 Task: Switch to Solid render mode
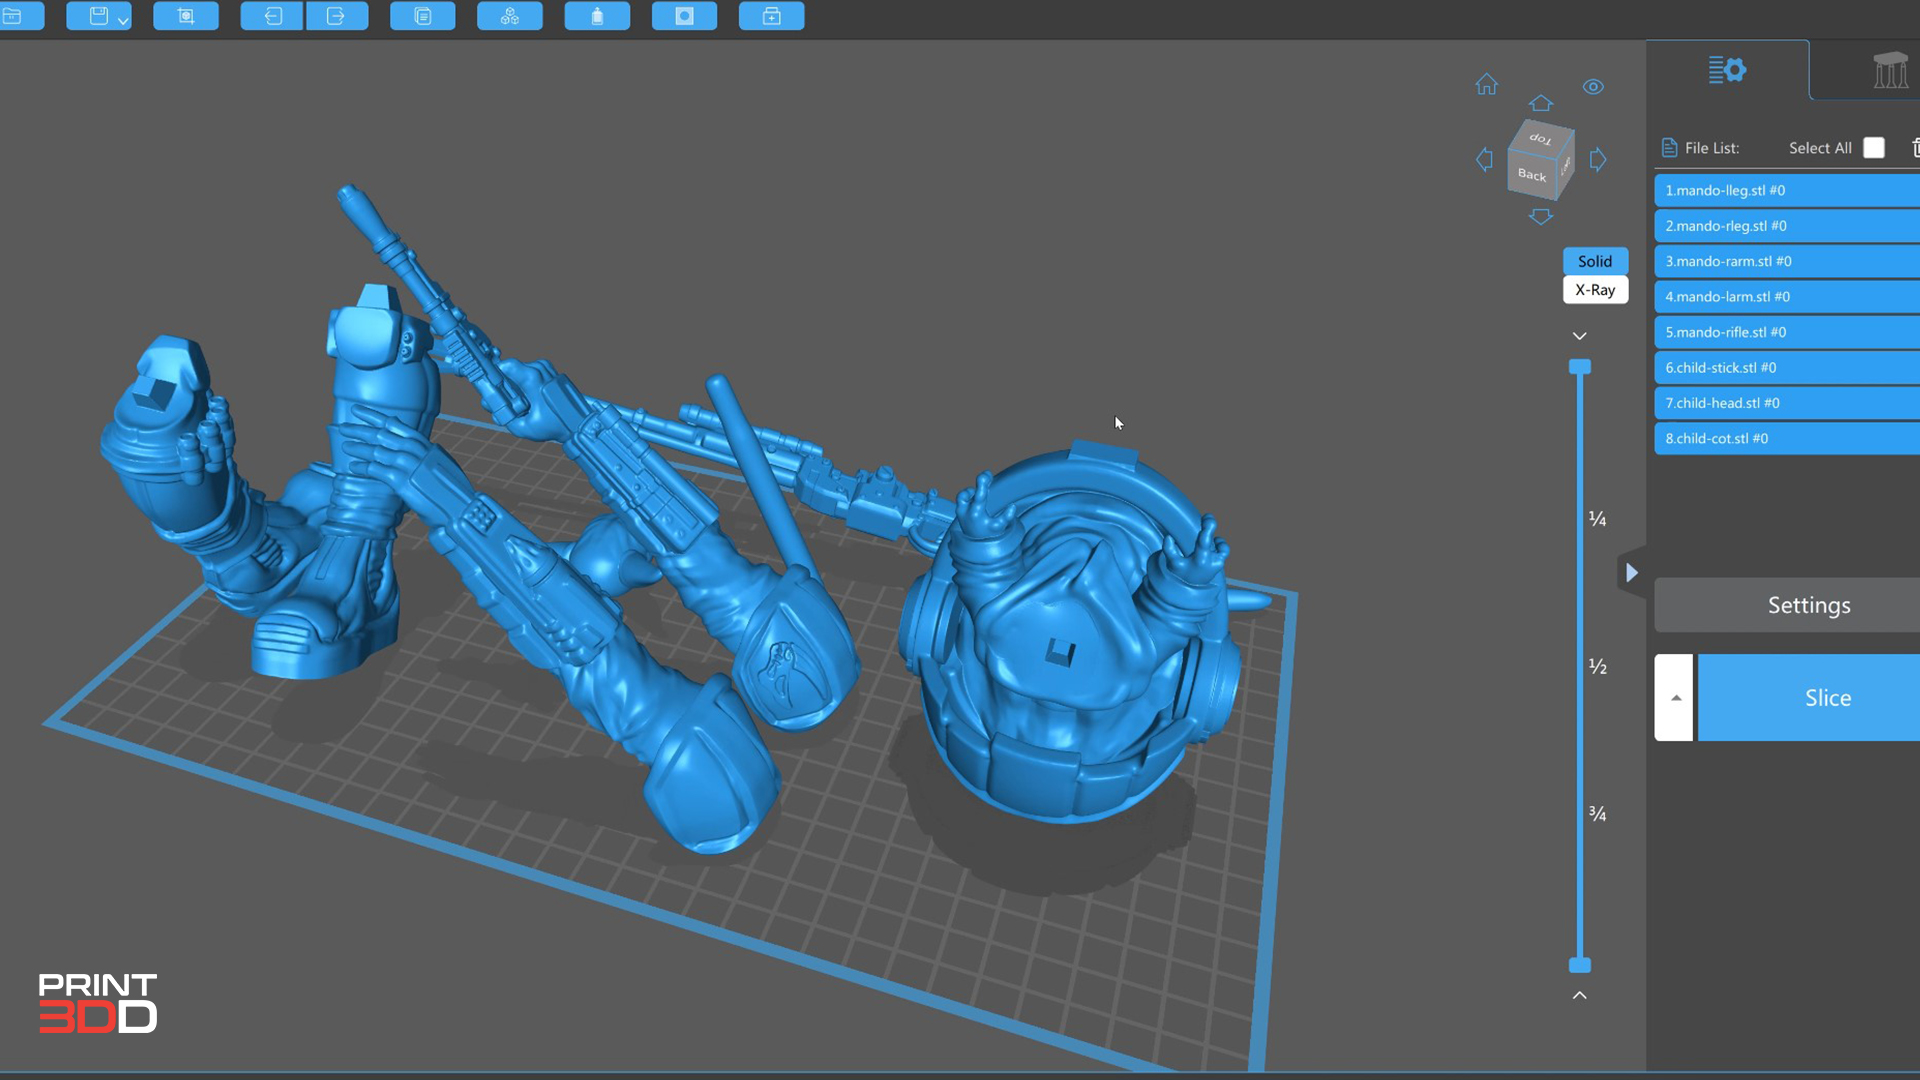point(1595,261)
